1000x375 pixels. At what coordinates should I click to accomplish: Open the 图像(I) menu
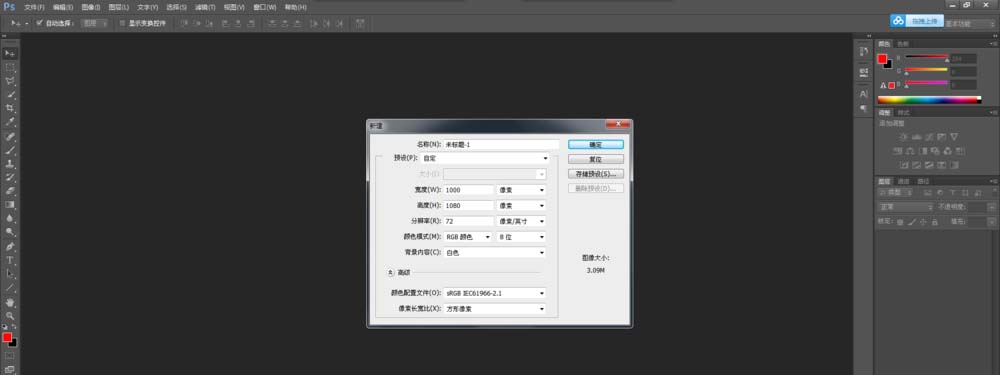91,7
